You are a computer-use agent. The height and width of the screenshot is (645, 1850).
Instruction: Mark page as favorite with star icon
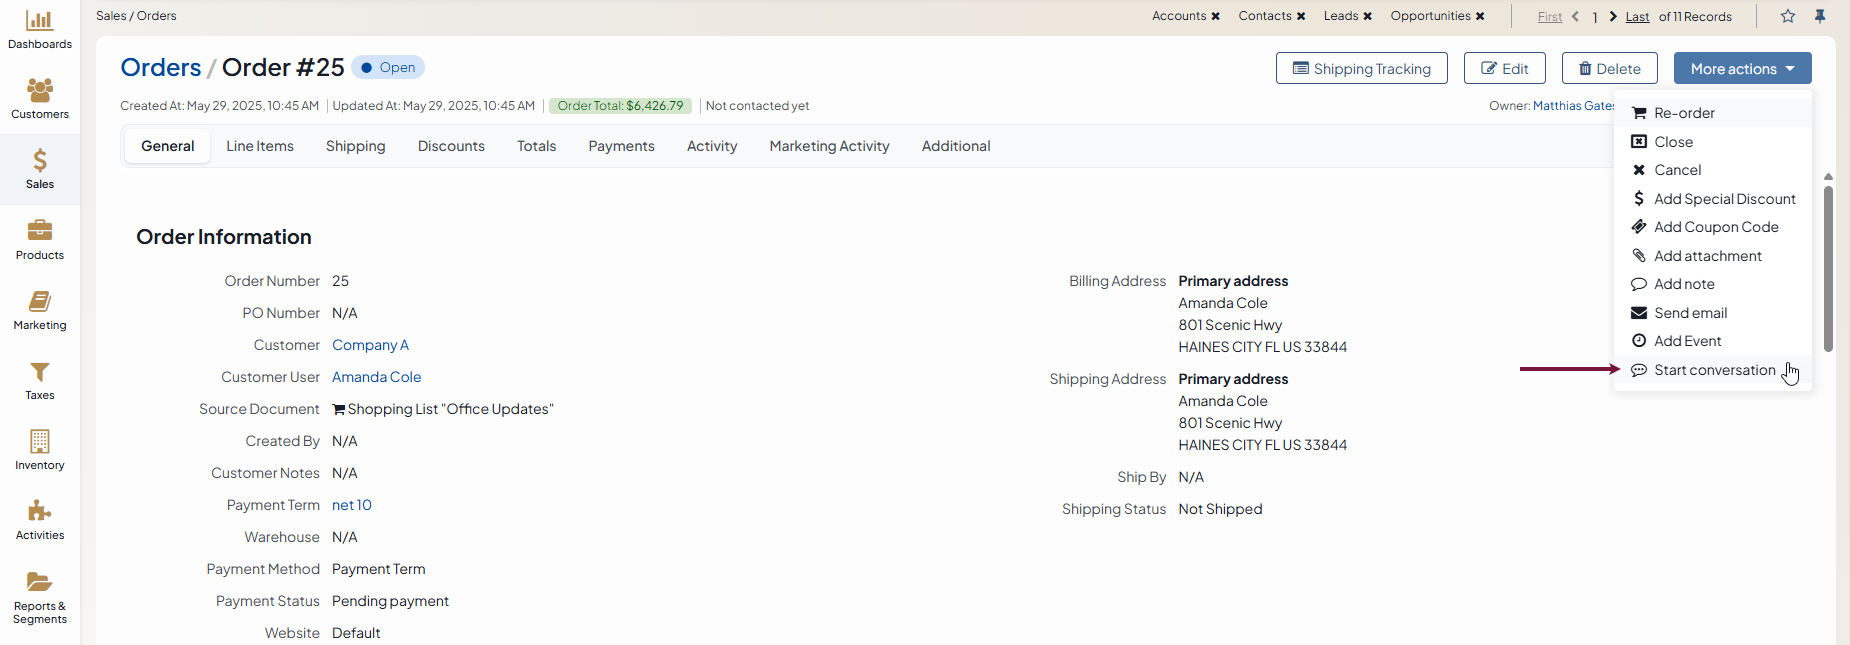click(x=1788, y=16)
